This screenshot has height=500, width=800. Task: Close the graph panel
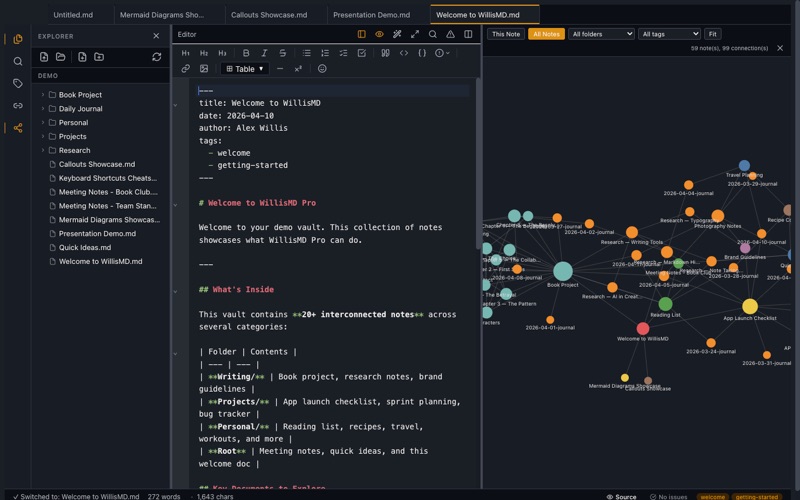click(x=780, y=48)
